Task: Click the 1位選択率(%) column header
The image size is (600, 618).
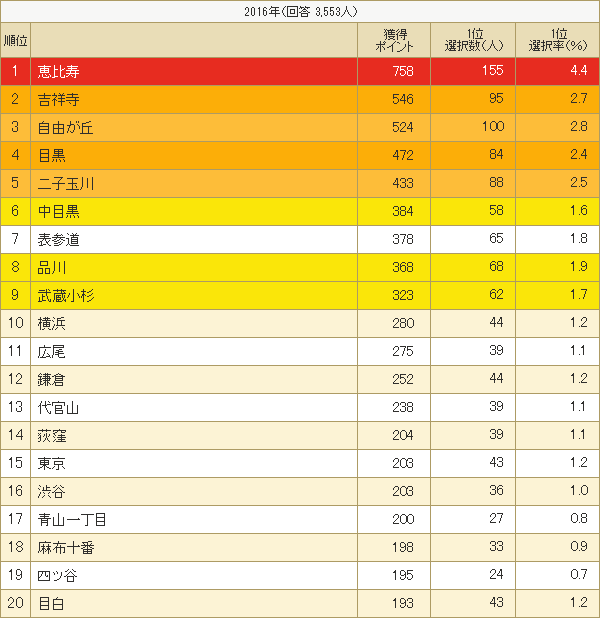Action: (x=557, y=40)
